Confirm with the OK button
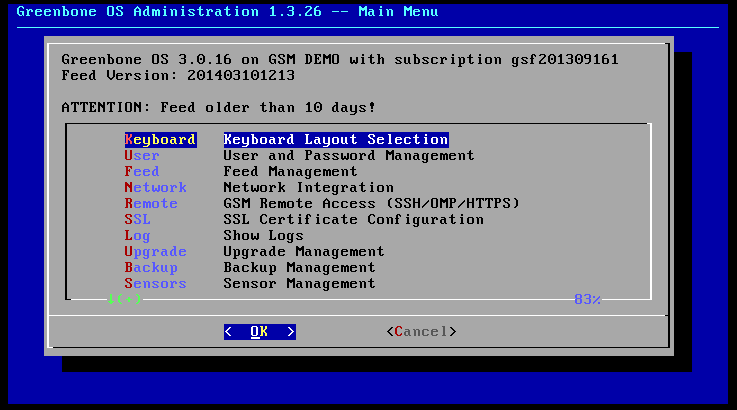The image size is (737, 410). (259, 331)
